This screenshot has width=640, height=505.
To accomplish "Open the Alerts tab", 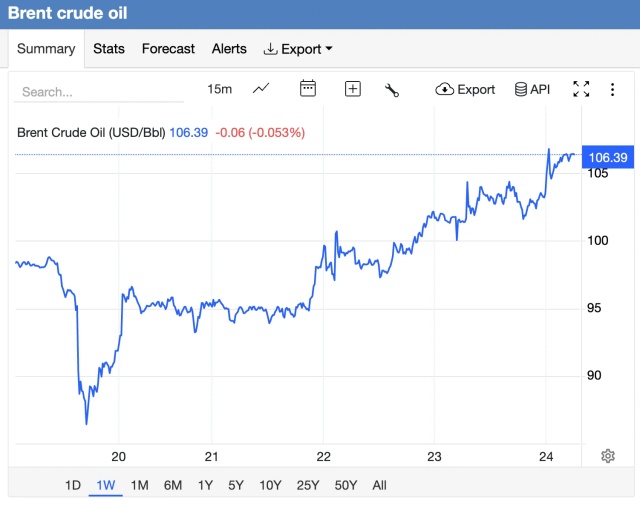I will click(x=229, y=49).
